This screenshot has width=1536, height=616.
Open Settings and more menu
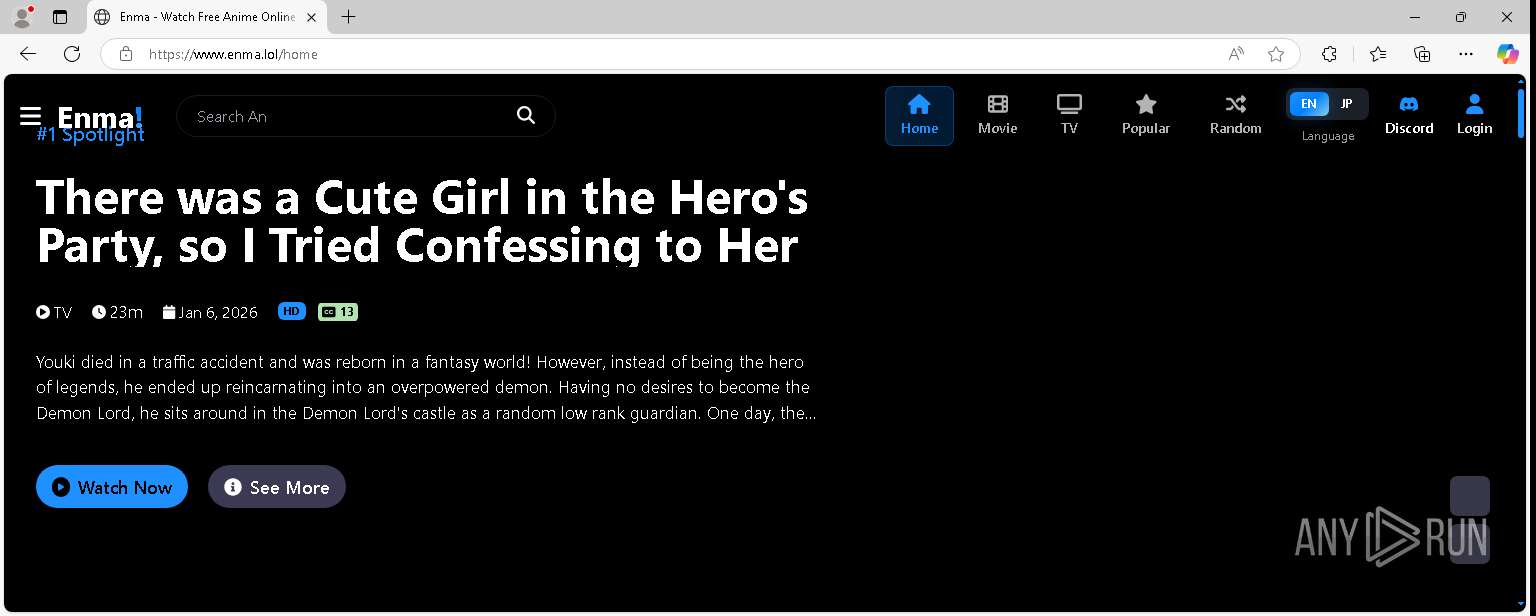[1466, 54]
